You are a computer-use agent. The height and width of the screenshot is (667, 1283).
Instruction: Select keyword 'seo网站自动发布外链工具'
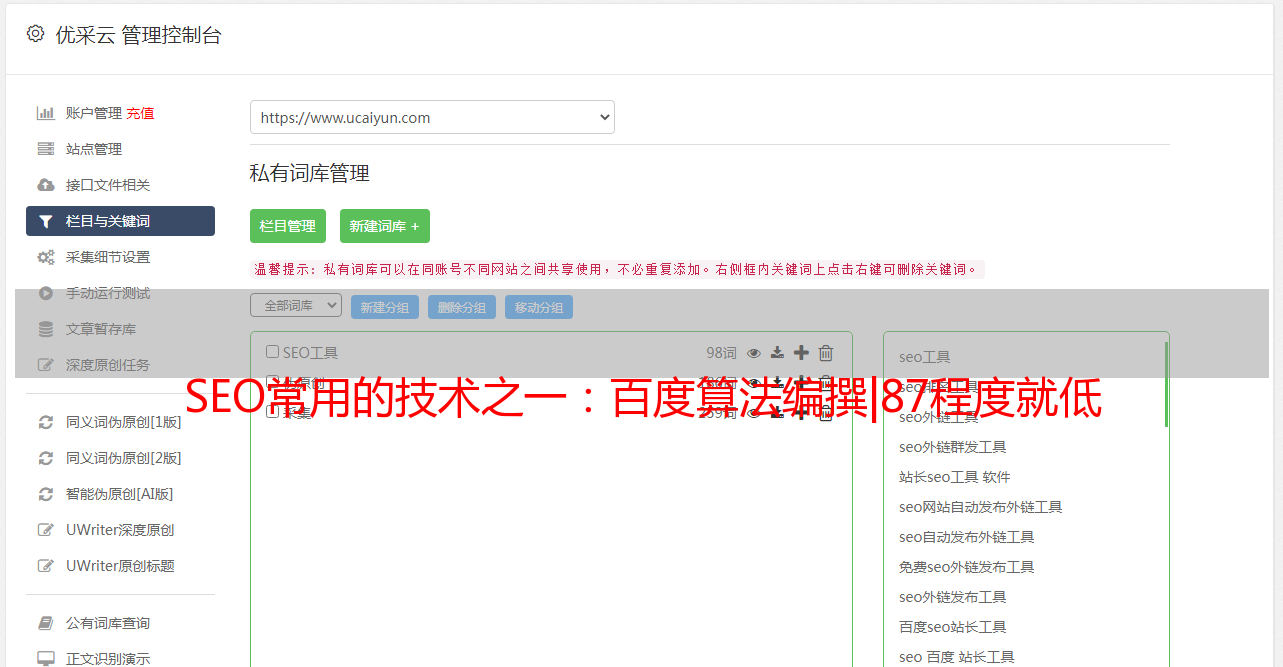(x=981, y=507)
